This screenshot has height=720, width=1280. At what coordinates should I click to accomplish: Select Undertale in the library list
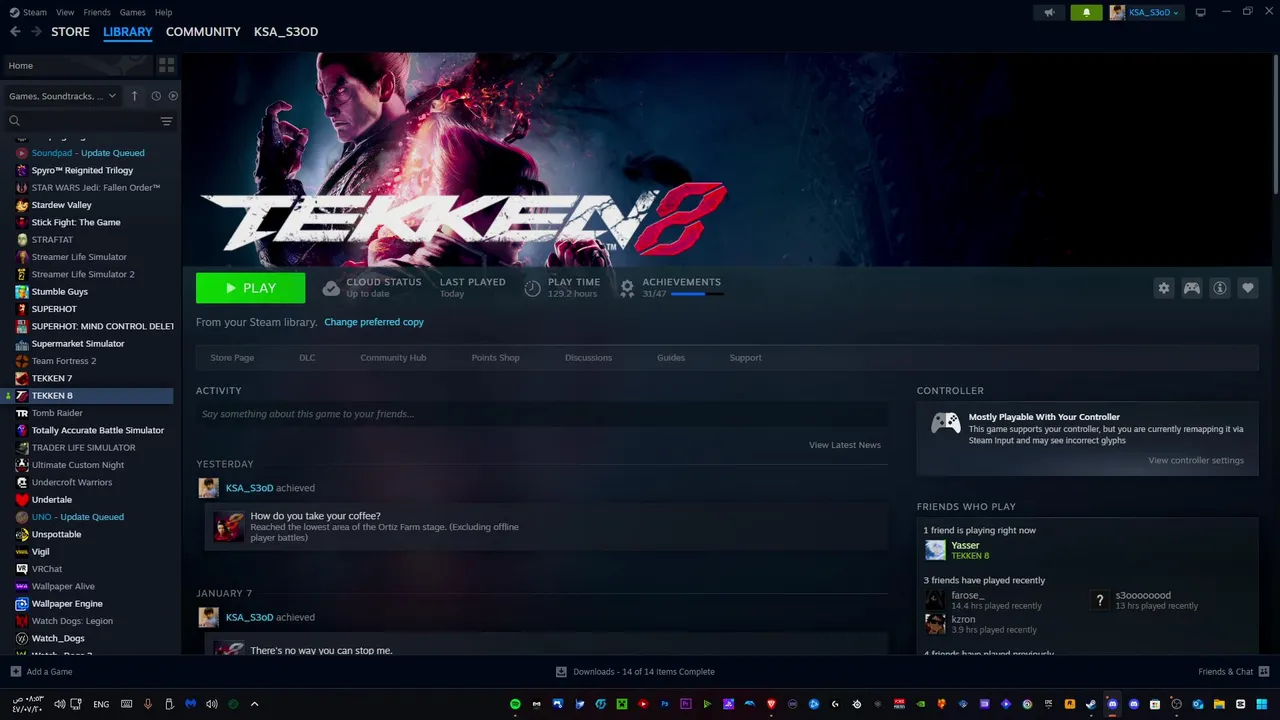(x=51, y=500)
